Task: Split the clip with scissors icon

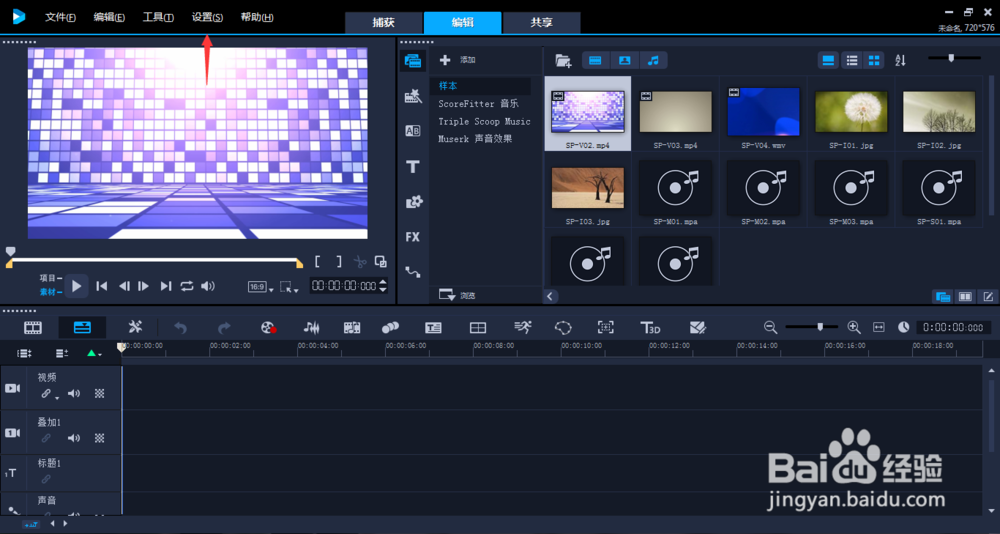Action: (x=360, y=262)
